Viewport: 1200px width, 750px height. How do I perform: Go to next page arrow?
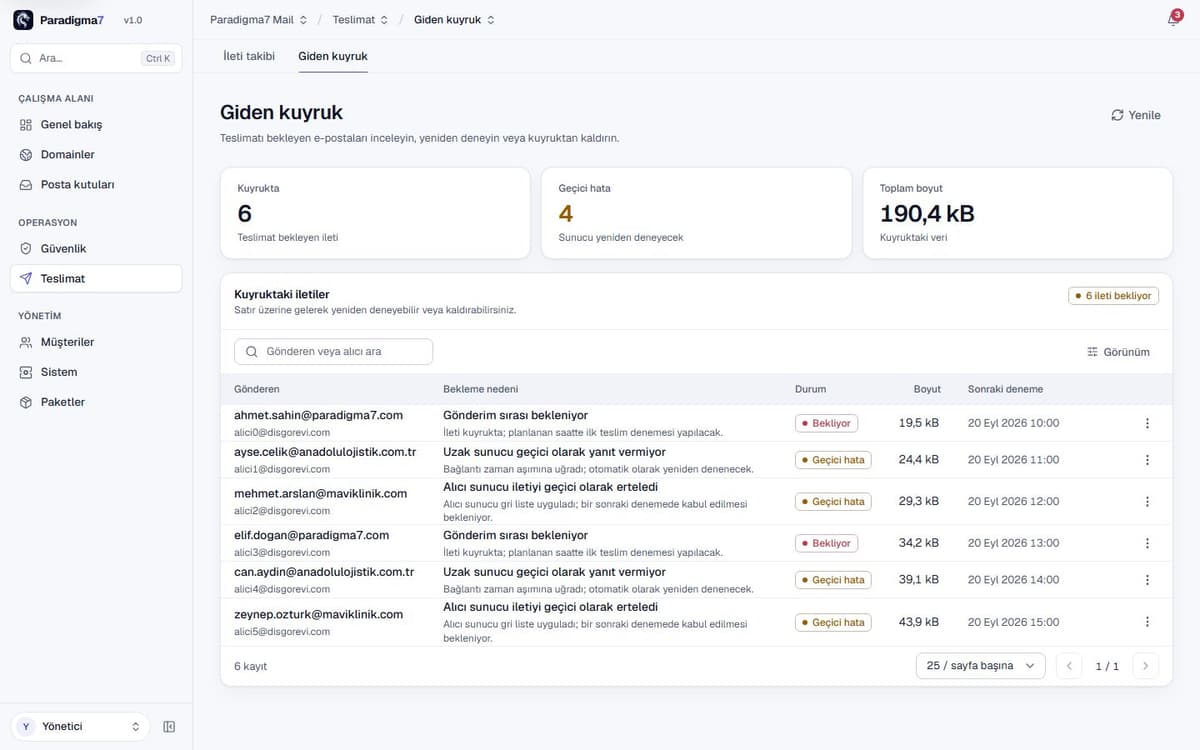(x=1146, y=666)
